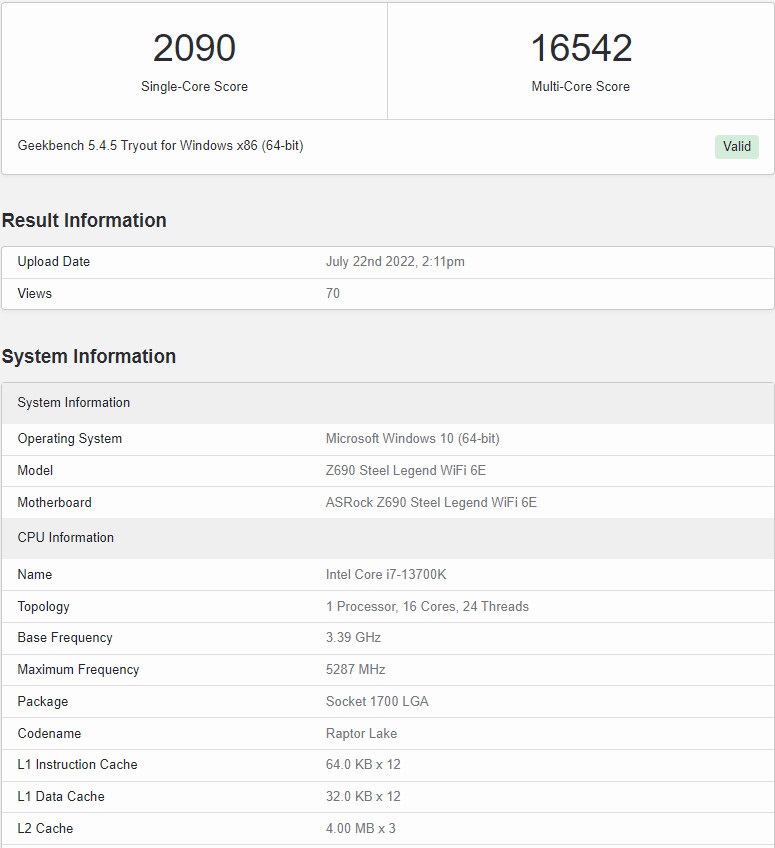The image size is (775, 848).
Task: Click the multi-core score 16542
Action: click(x=581, y=48)
